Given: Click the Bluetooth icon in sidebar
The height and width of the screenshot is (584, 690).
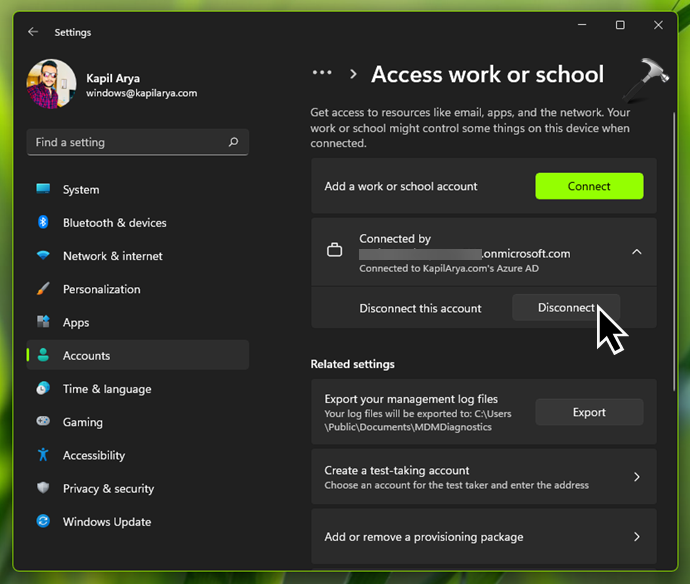Looking at the screenshot, I should (43, 222).
